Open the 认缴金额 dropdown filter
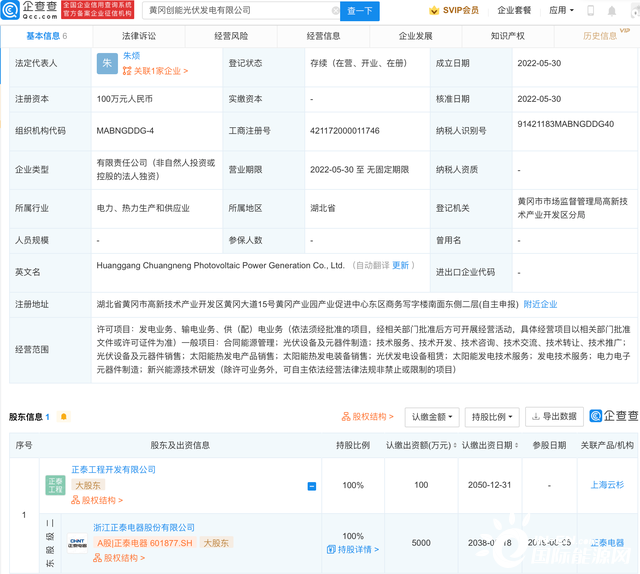This screenshot has width=640, height=574. click(x=431, y=416)
